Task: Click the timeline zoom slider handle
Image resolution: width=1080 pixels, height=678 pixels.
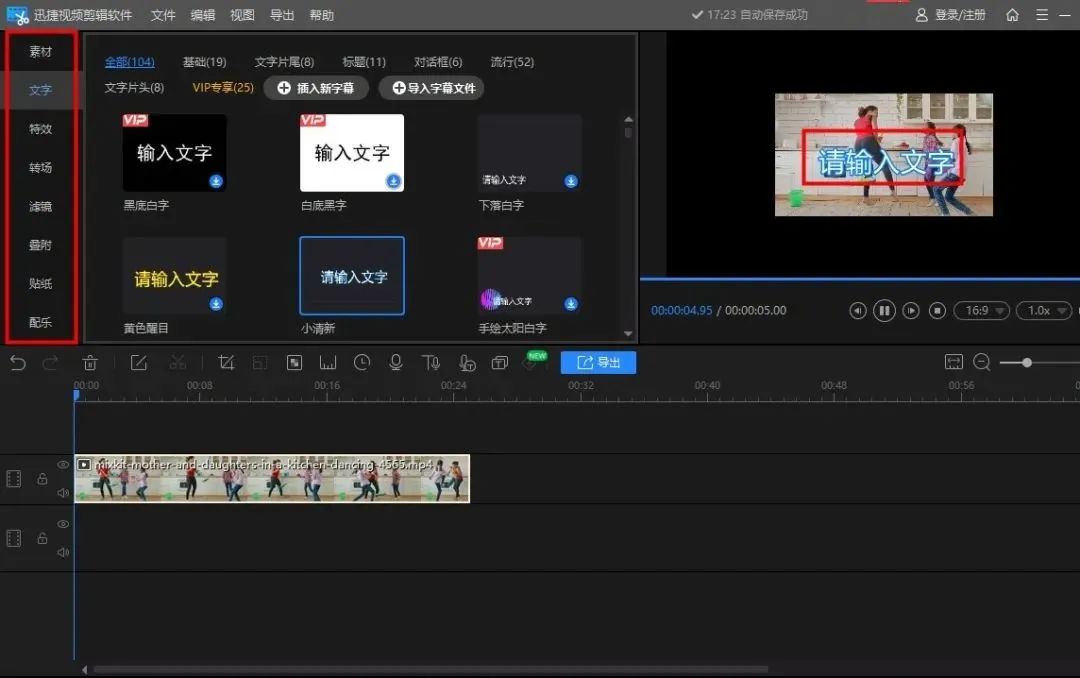Action: click(1026, 363)
